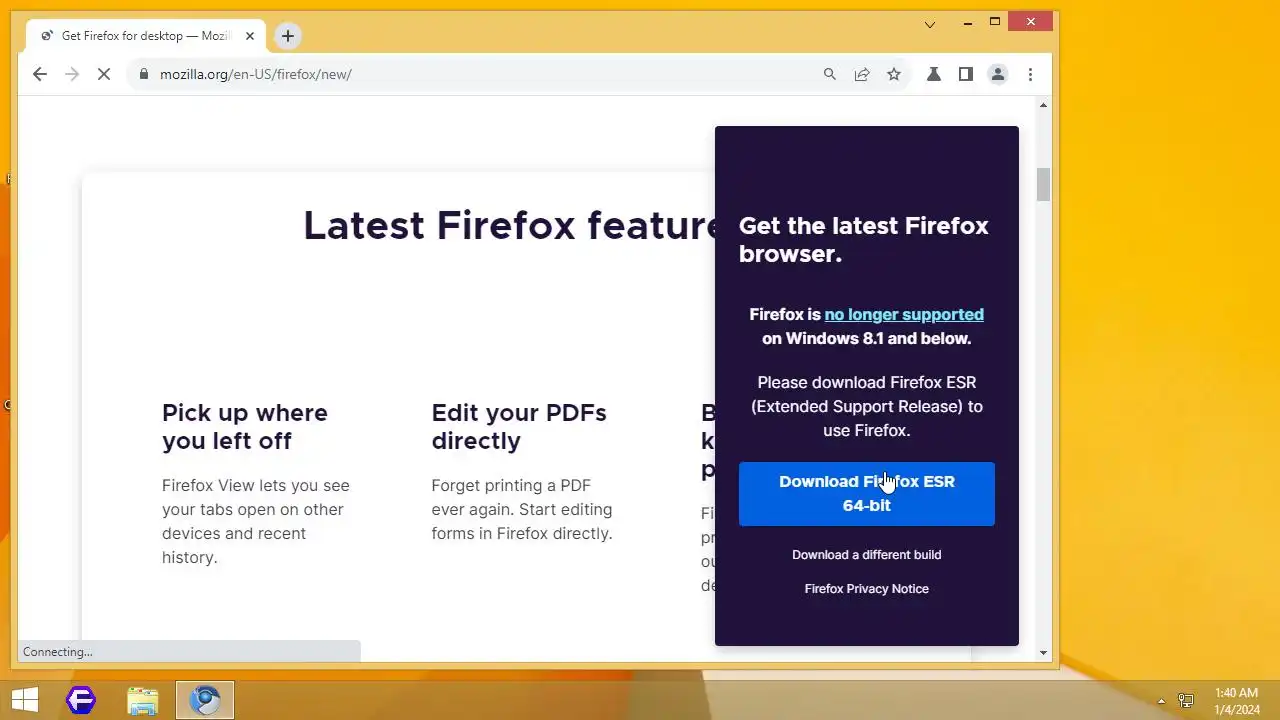Screen dimensions: 1280x720
Task: Click 'Get the latest Firefox browser.' heading
Action: (x=864, y=240)
